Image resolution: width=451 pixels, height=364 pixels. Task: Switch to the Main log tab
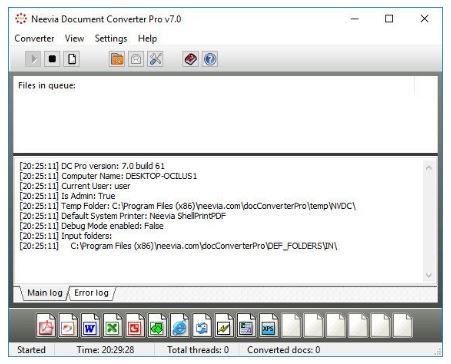point(45,293)
